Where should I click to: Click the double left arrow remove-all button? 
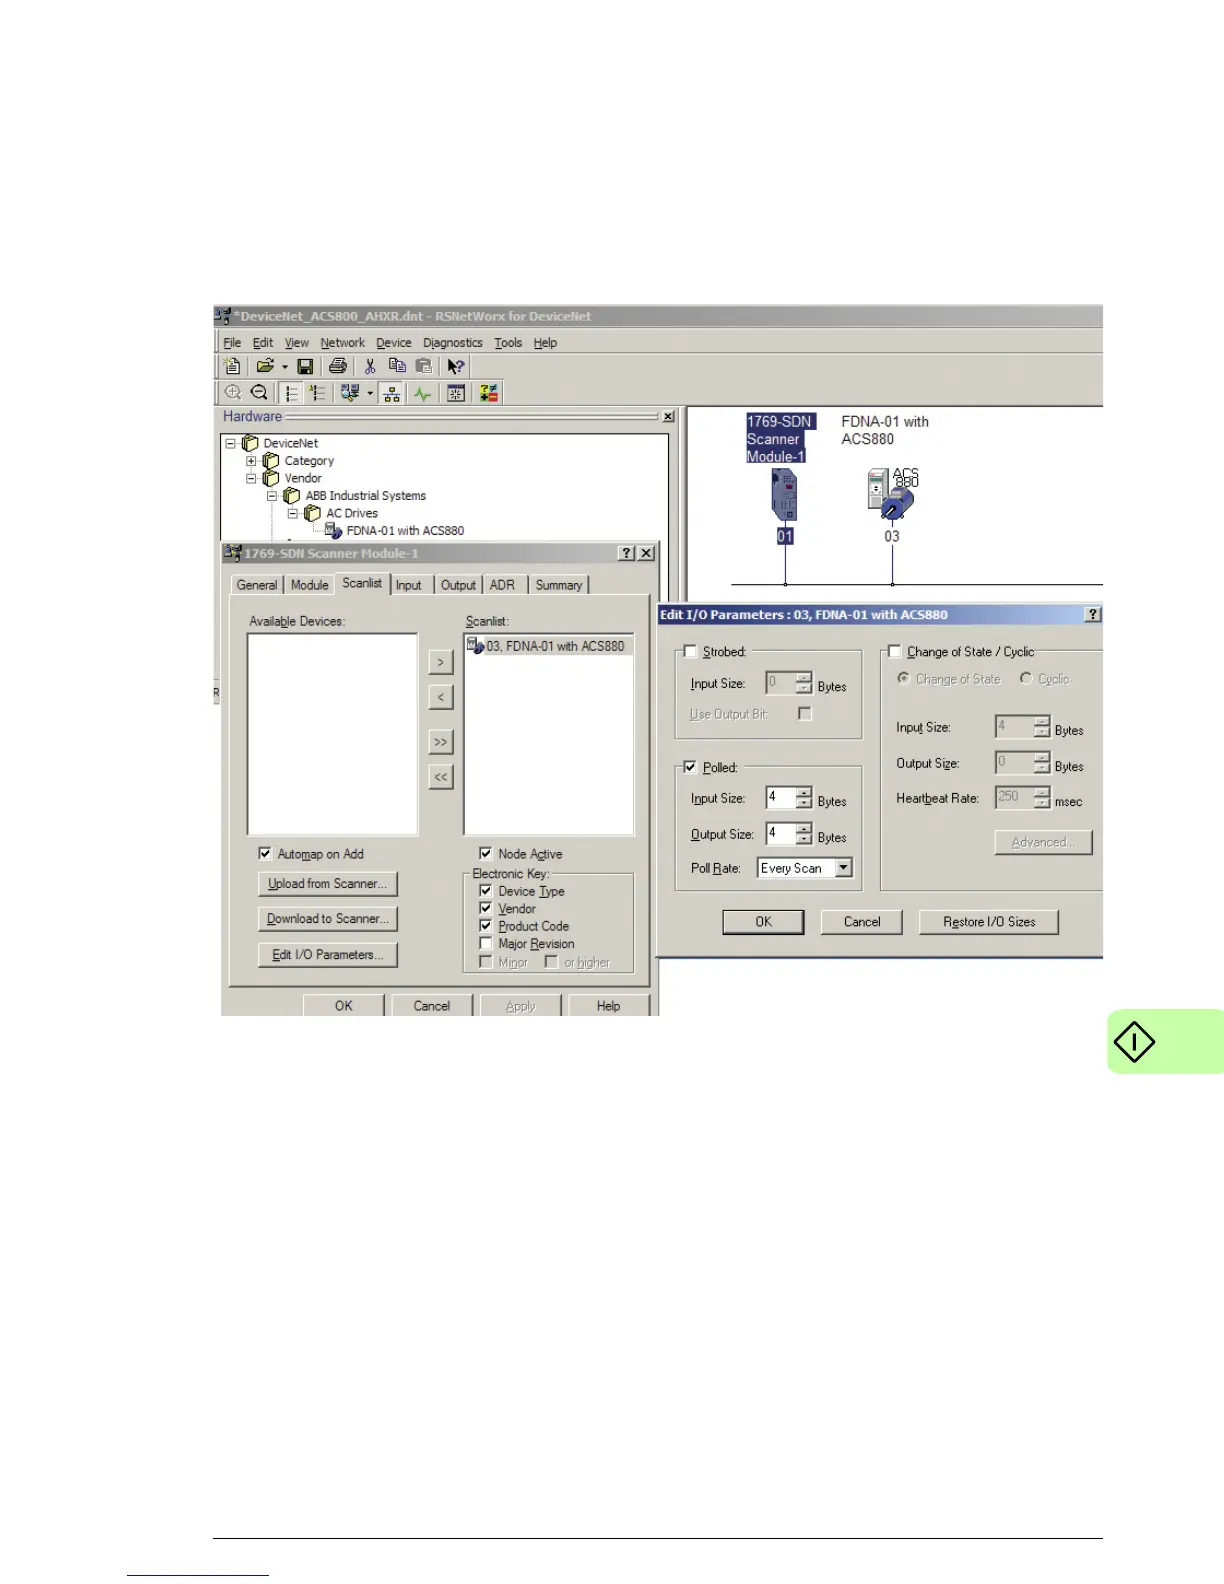point(440,777)
